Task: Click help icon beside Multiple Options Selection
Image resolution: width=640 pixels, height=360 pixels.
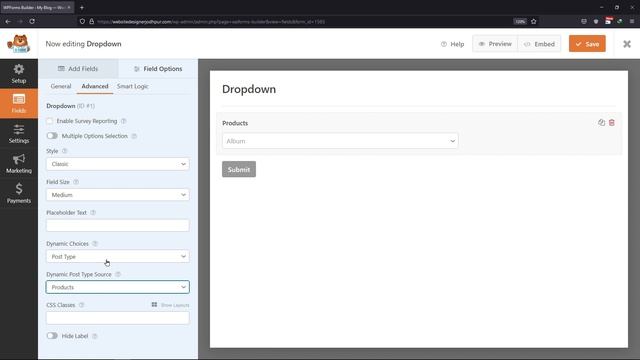Action: click(134, 136)
